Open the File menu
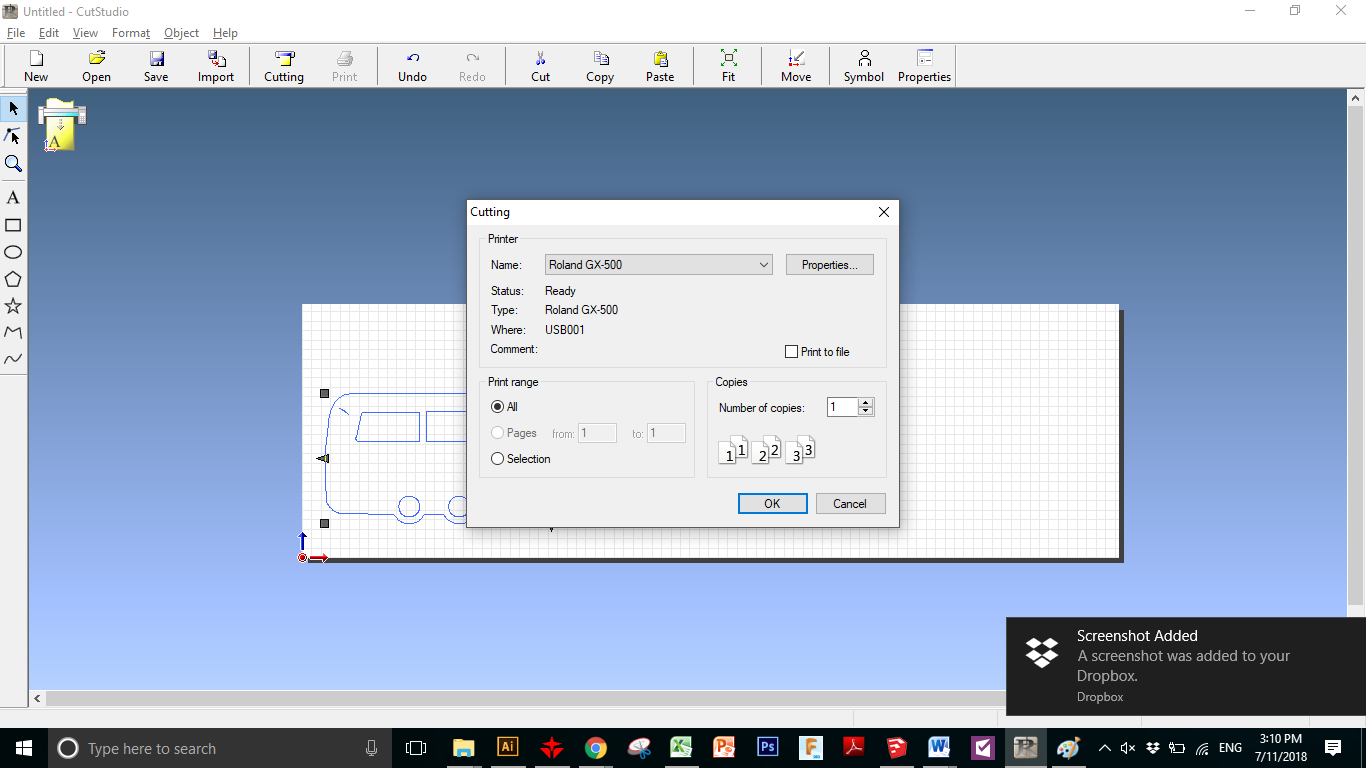 [x=16, y=33]
